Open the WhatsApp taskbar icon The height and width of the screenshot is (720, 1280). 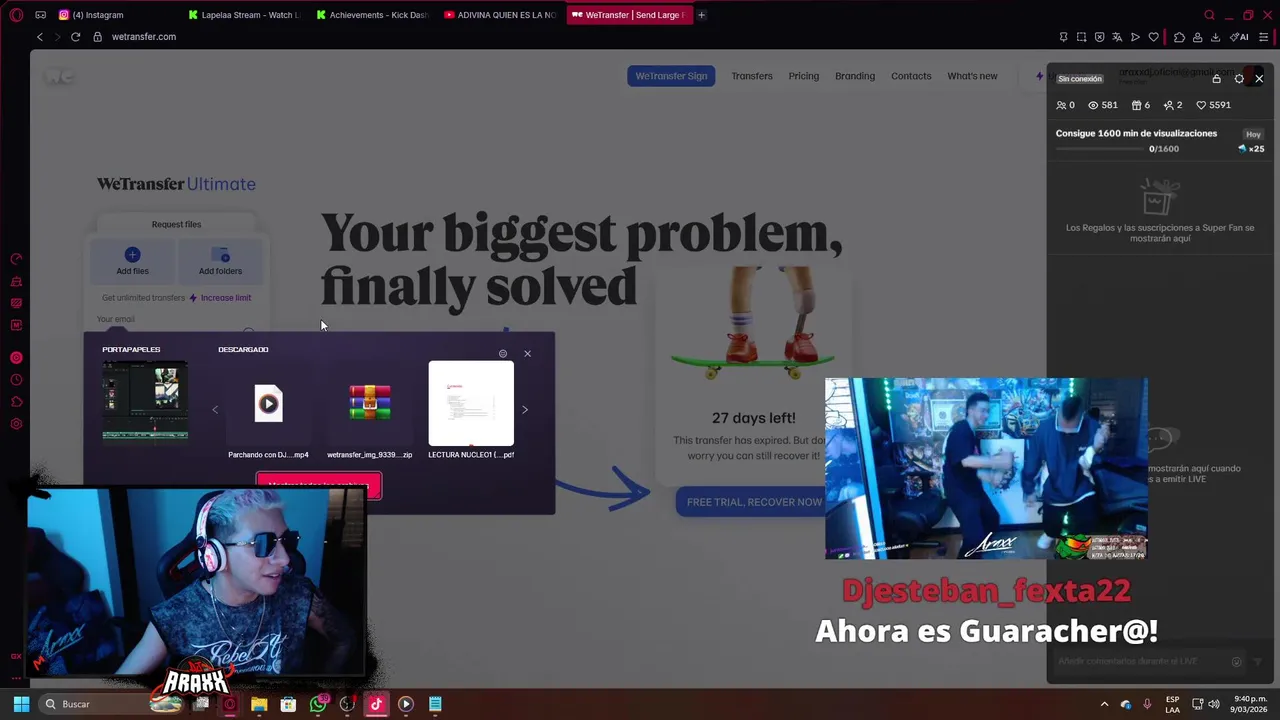[318, 704]
